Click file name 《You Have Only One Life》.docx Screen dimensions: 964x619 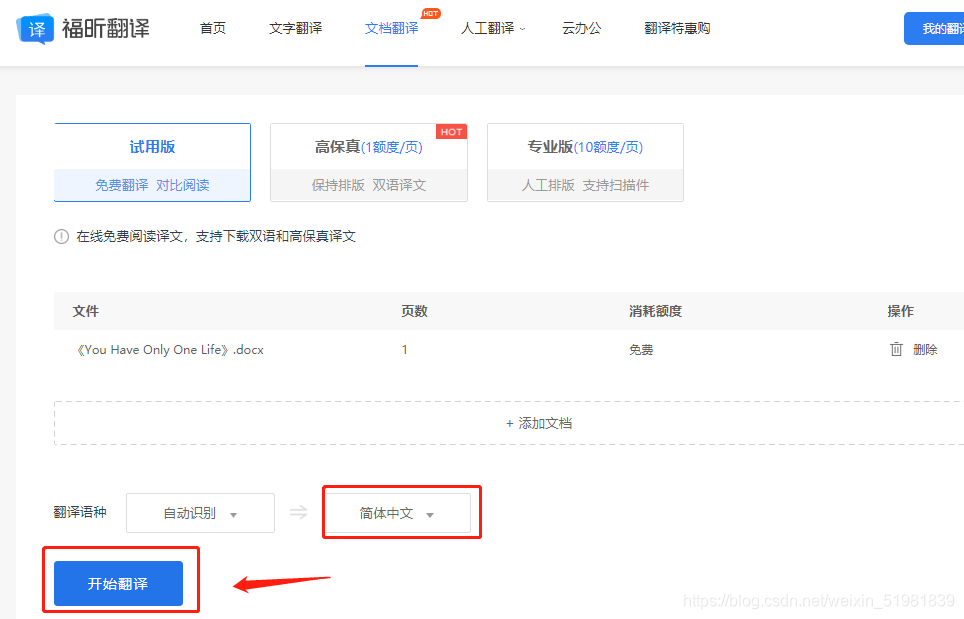[x=168, y=350]
